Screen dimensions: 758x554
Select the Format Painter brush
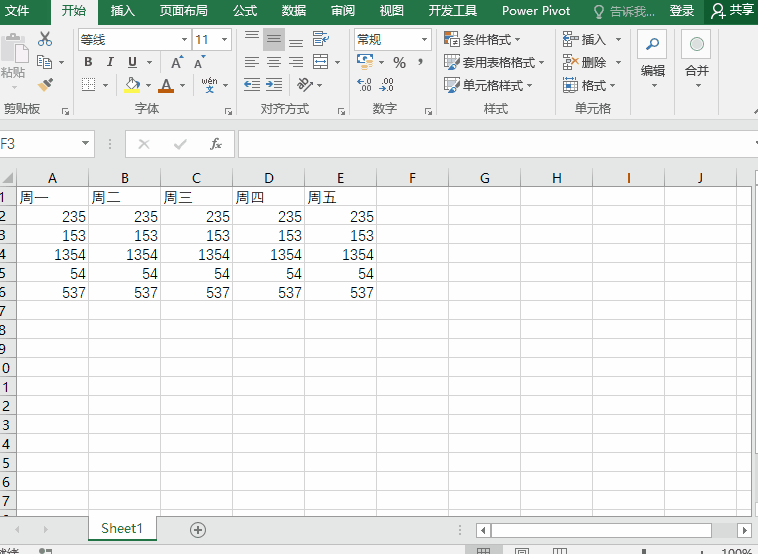point(45,85)
